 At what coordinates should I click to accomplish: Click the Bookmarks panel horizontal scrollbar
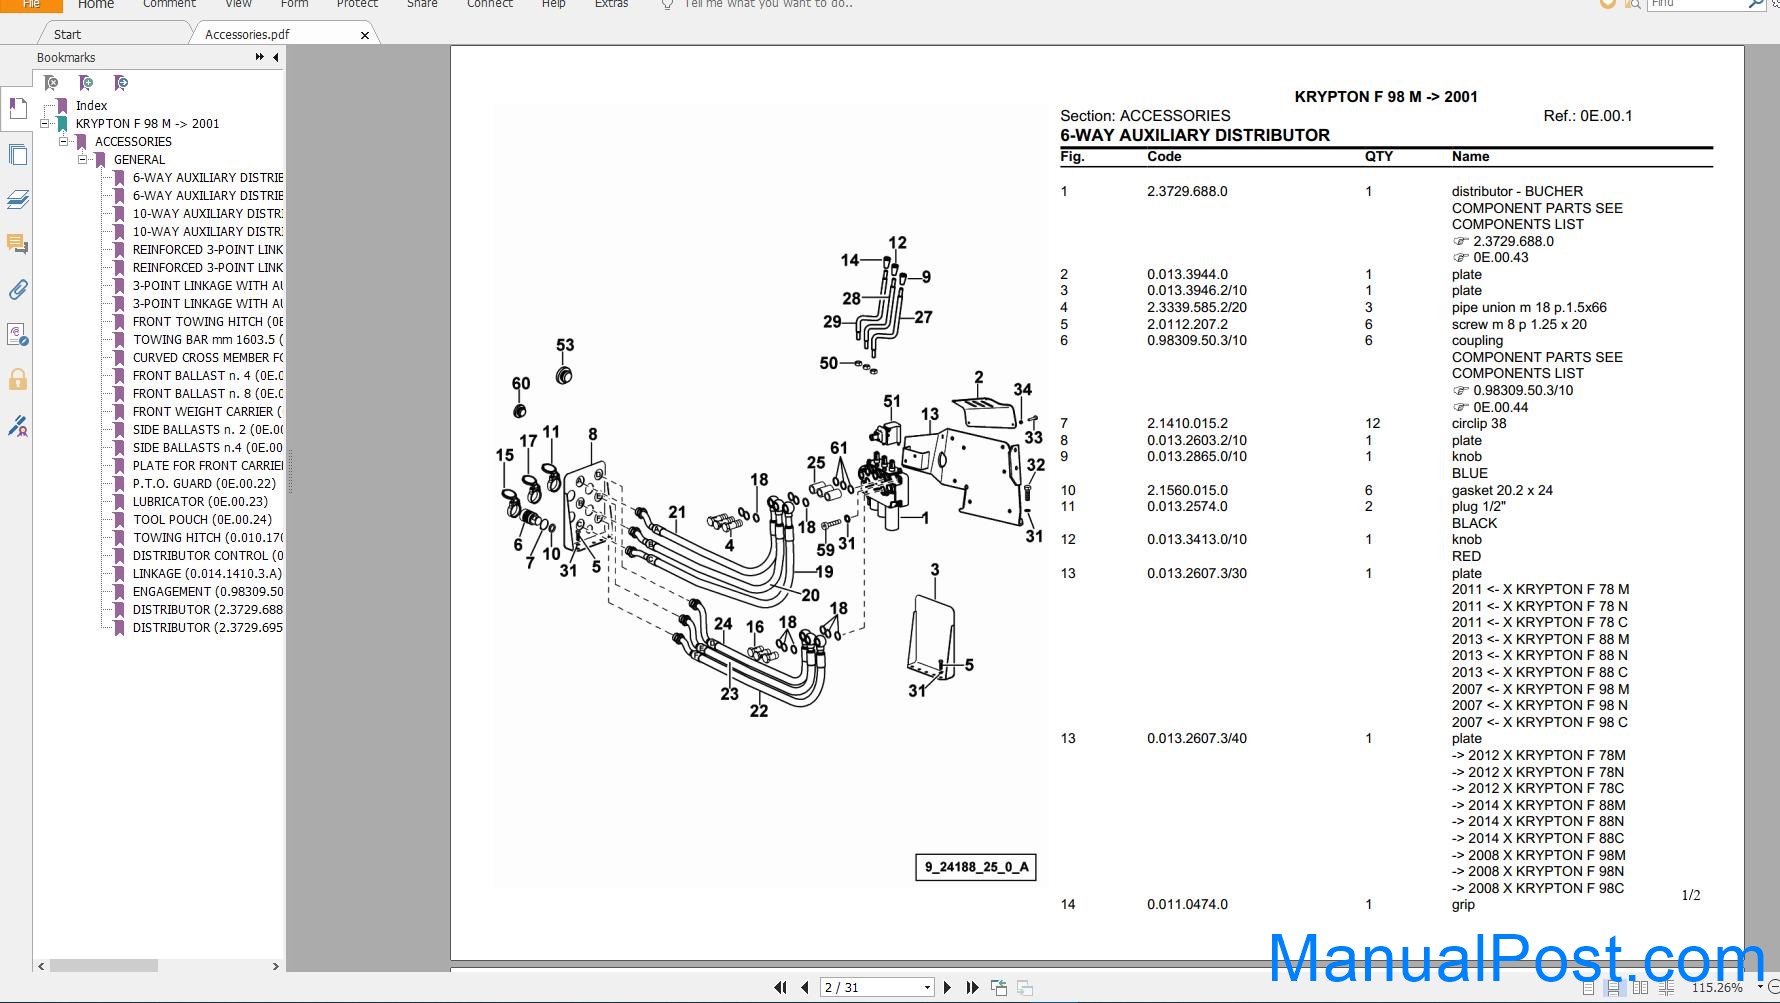coord(104,966)
